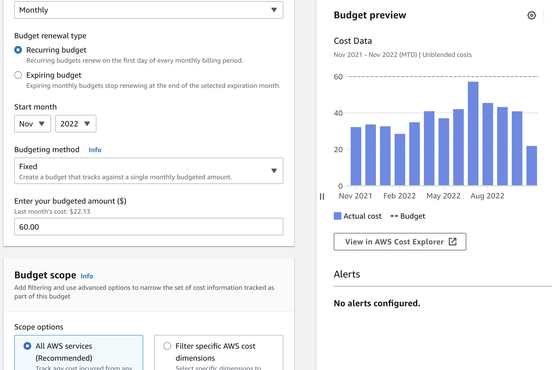This screenshot has height=370, width=552.
Task: Open Info link next to Budgeting method
Action: click(x=95, y=150)
